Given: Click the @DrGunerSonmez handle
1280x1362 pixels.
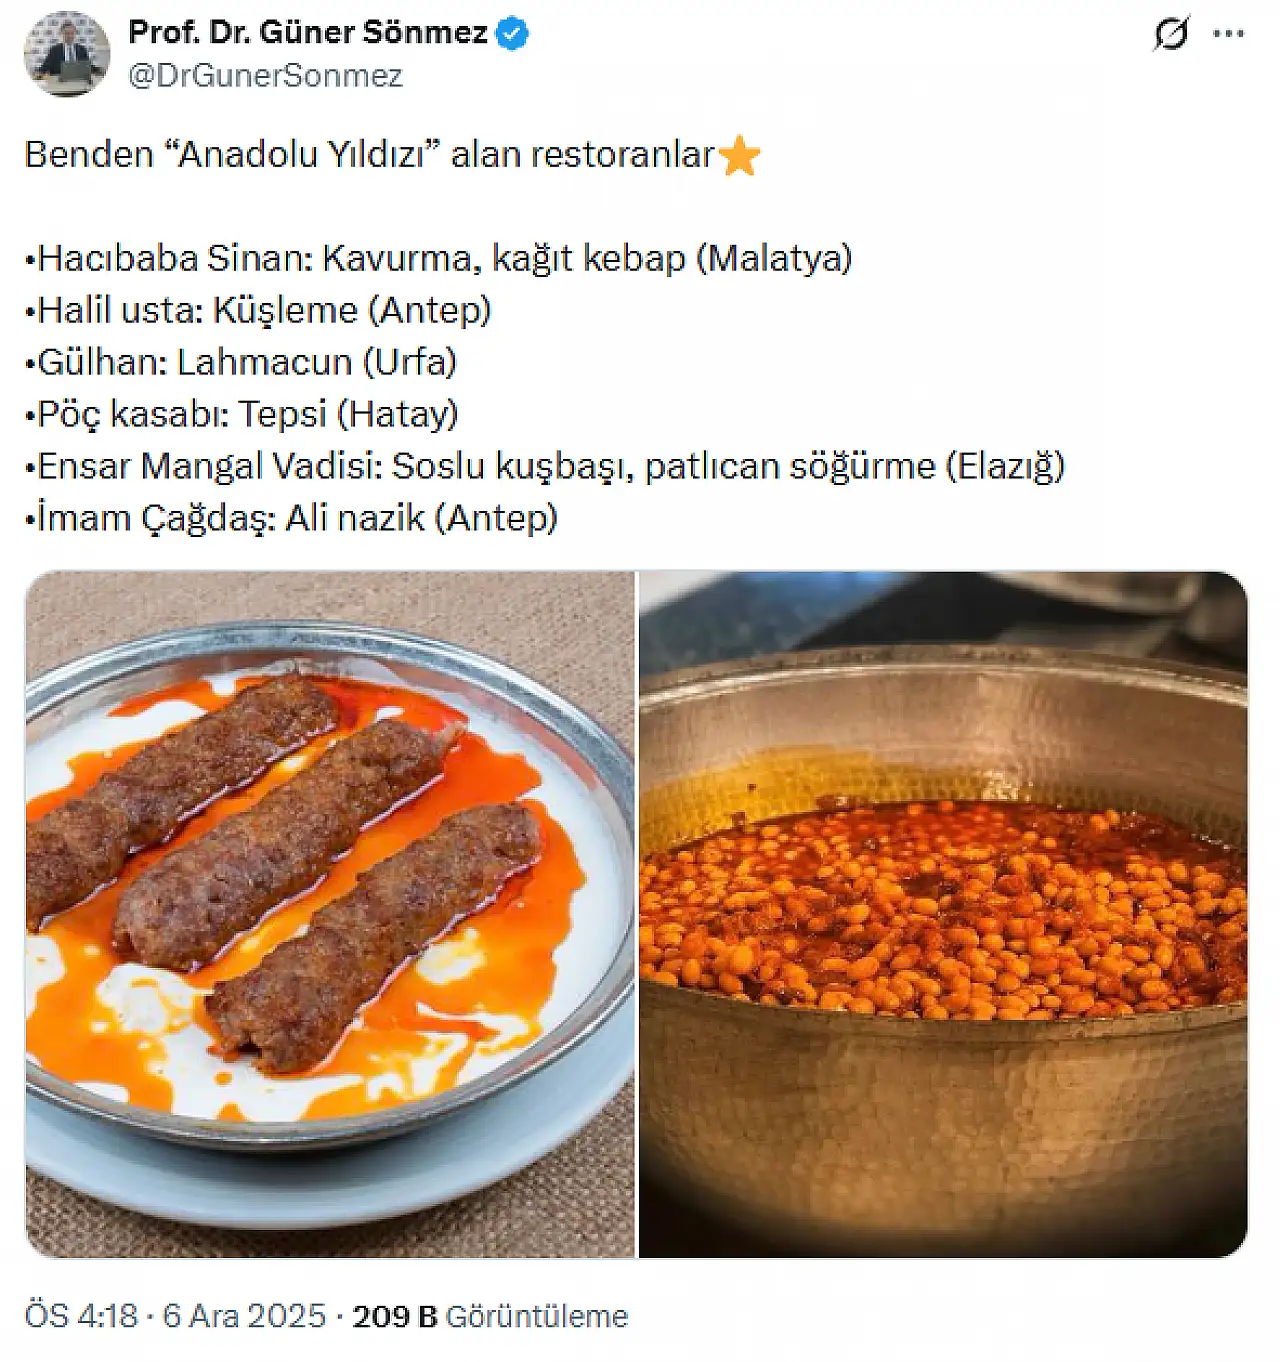Looking at the screenshot, I should 266,76.
